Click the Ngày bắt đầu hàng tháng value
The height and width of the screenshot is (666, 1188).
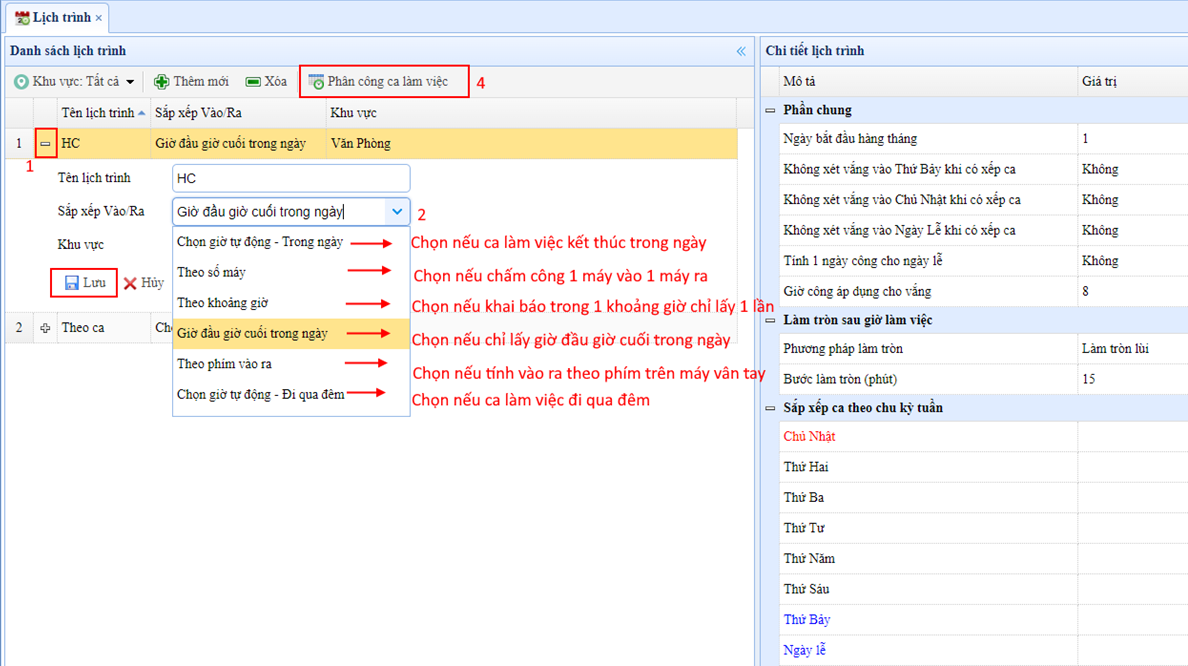(x=1132, y=139)
